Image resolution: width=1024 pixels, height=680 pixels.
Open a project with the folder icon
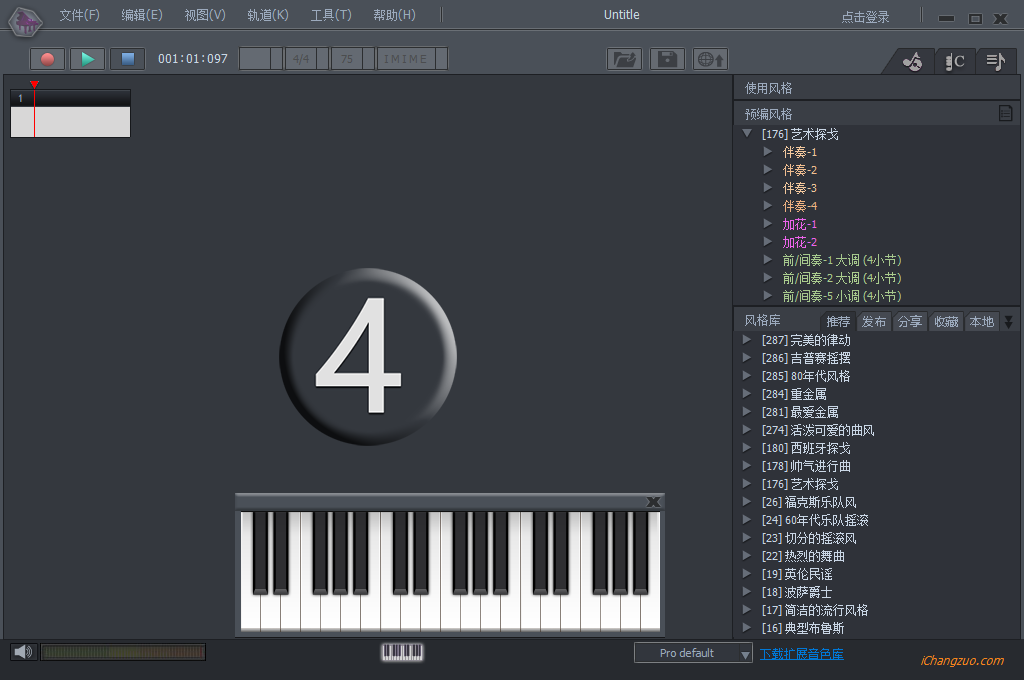click(x=624, y=58)
